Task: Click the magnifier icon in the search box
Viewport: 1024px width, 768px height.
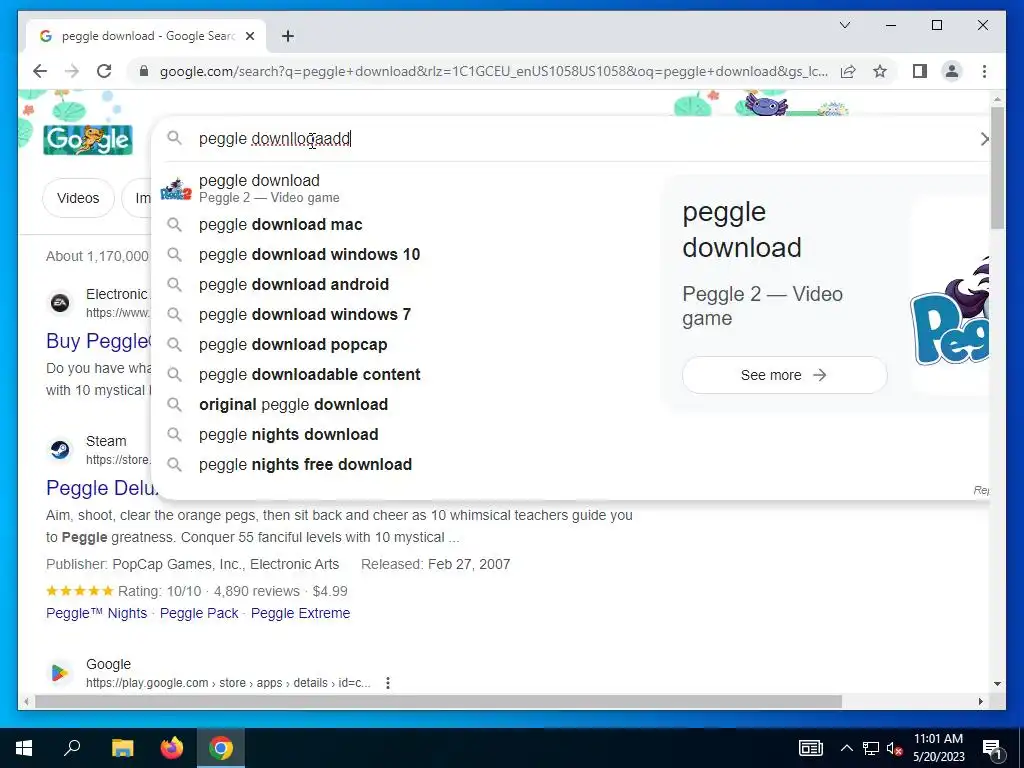Action: click(x=174, y=138)
